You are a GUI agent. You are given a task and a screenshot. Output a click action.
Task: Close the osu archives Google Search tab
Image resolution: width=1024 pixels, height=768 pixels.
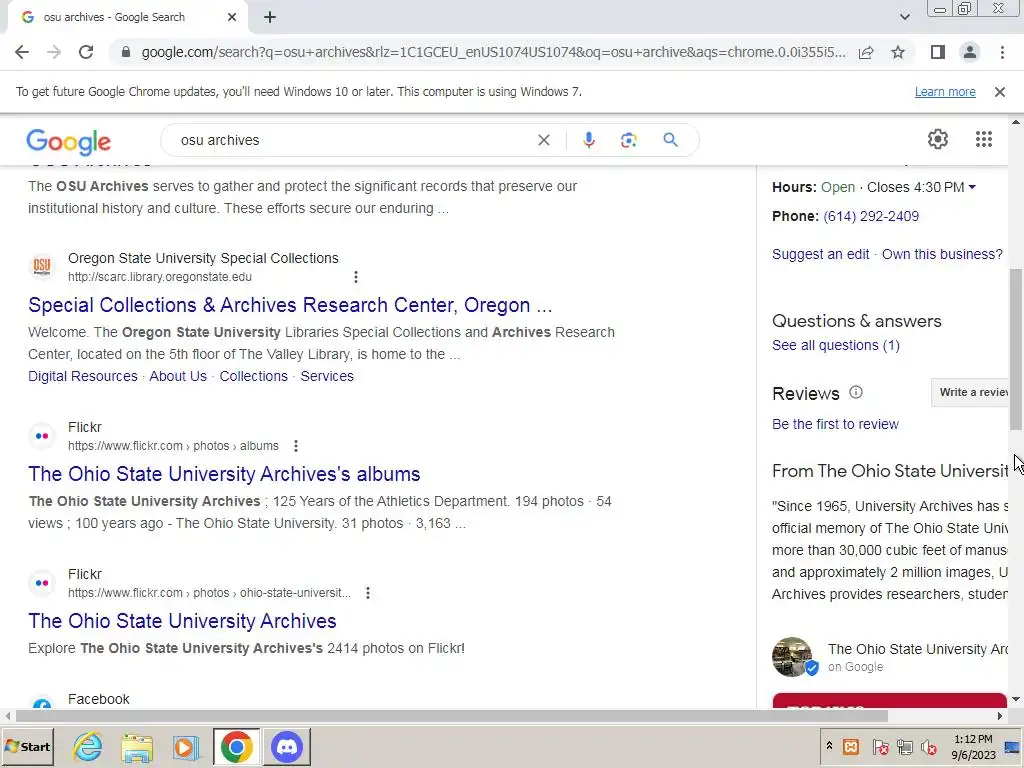pos(232,18)
